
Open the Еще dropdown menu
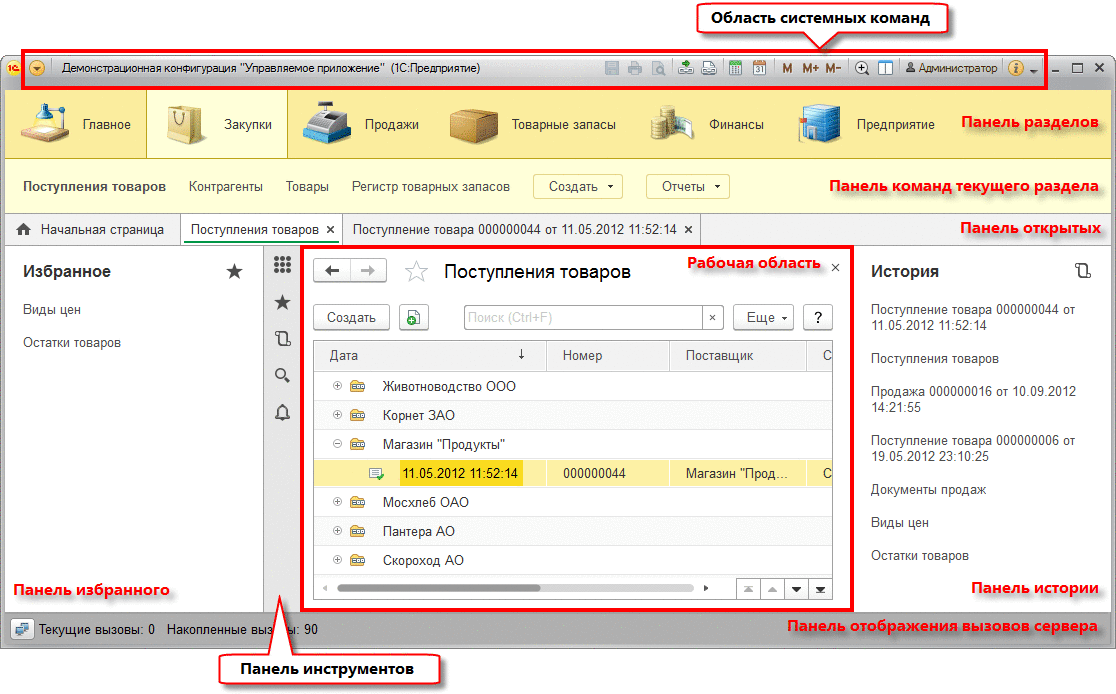click(764, 317)
